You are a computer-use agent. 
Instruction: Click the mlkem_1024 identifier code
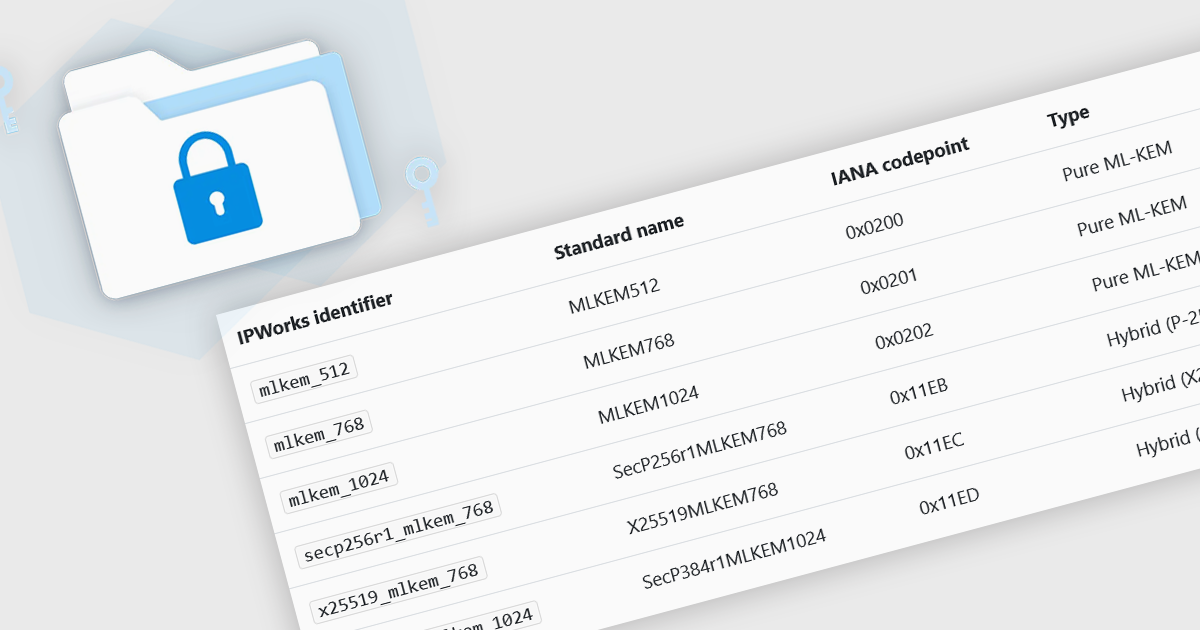click(340, 487)
